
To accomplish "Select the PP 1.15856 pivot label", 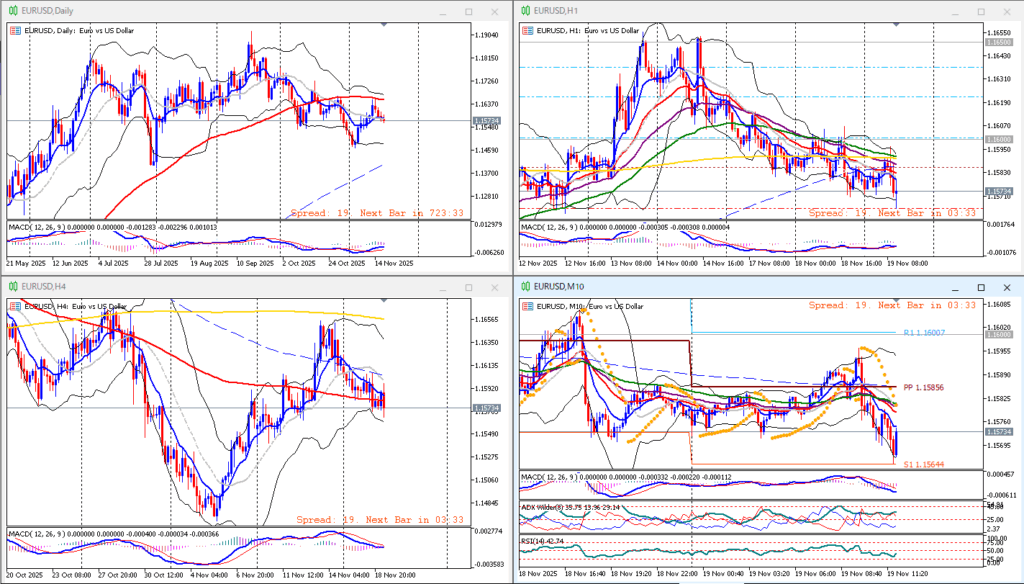I will [923, 386].
